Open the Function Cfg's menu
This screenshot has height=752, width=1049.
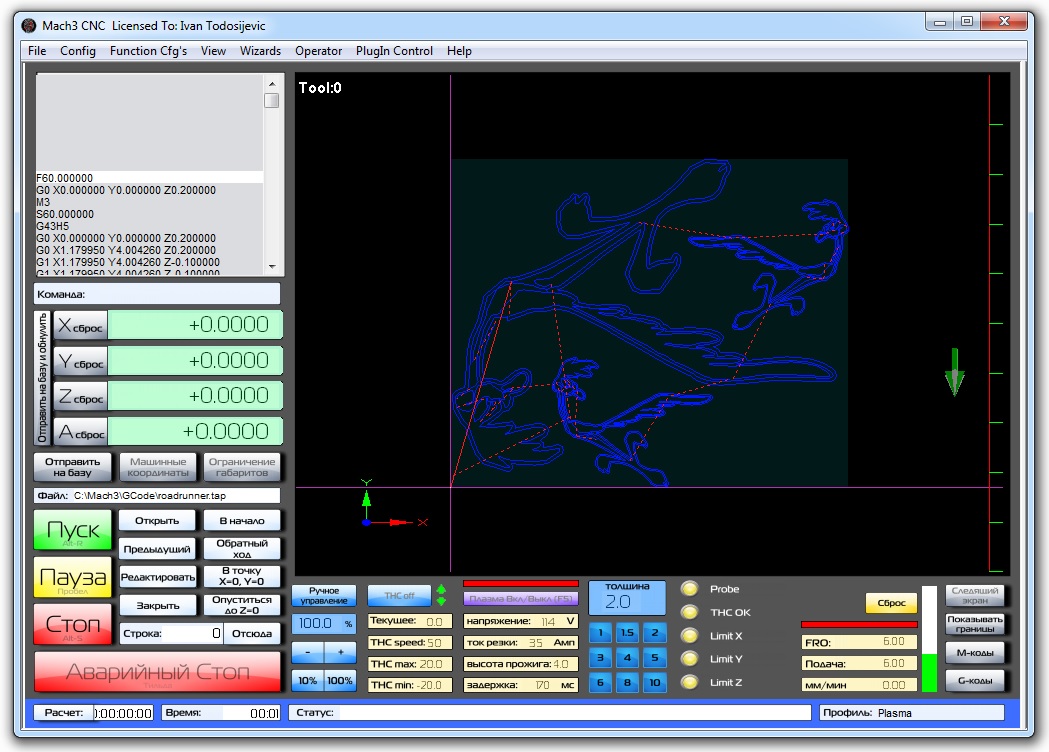[148, 51]
